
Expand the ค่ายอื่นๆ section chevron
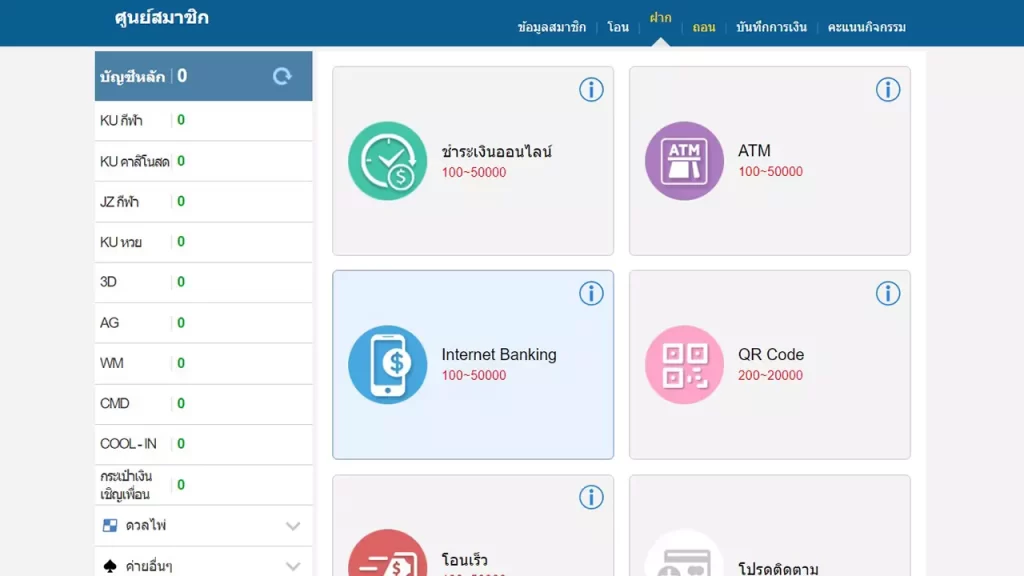293,566
